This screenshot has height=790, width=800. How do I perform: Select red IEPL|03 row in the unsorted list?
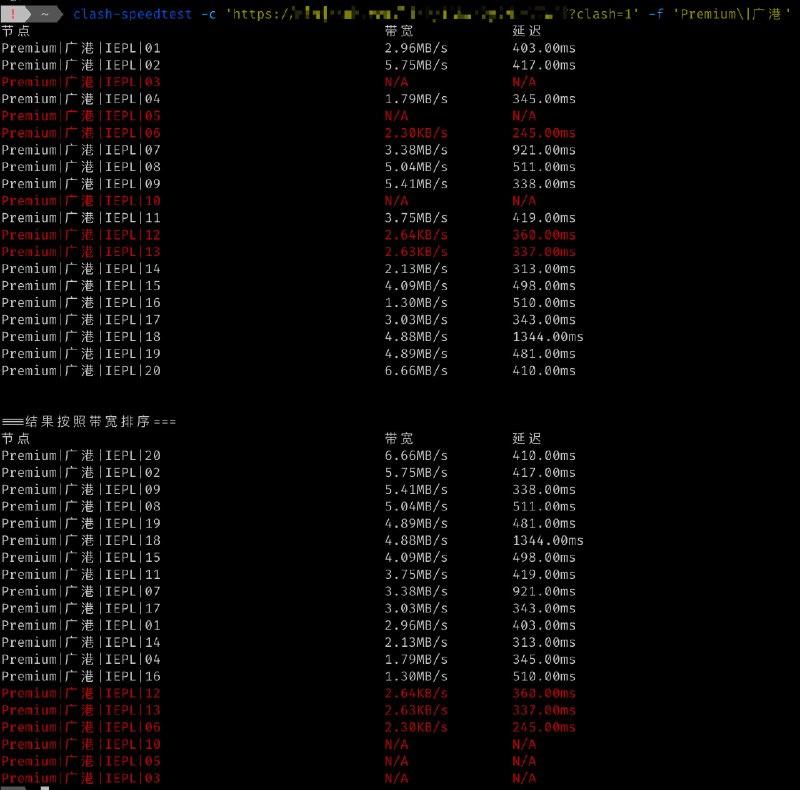tap(80, 82)
